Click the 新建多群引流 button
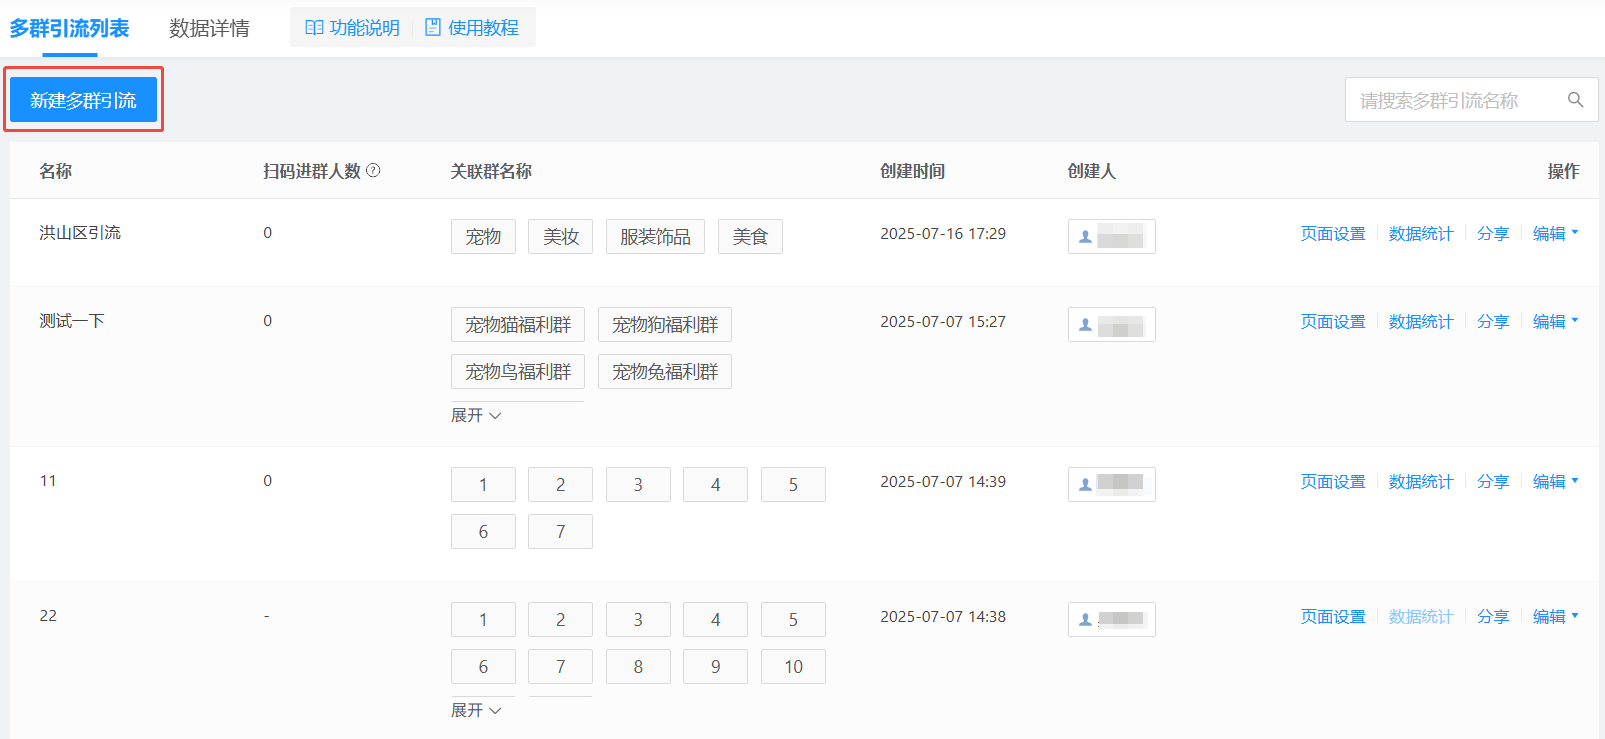1605x739 pixels. (x=84, y=100)
